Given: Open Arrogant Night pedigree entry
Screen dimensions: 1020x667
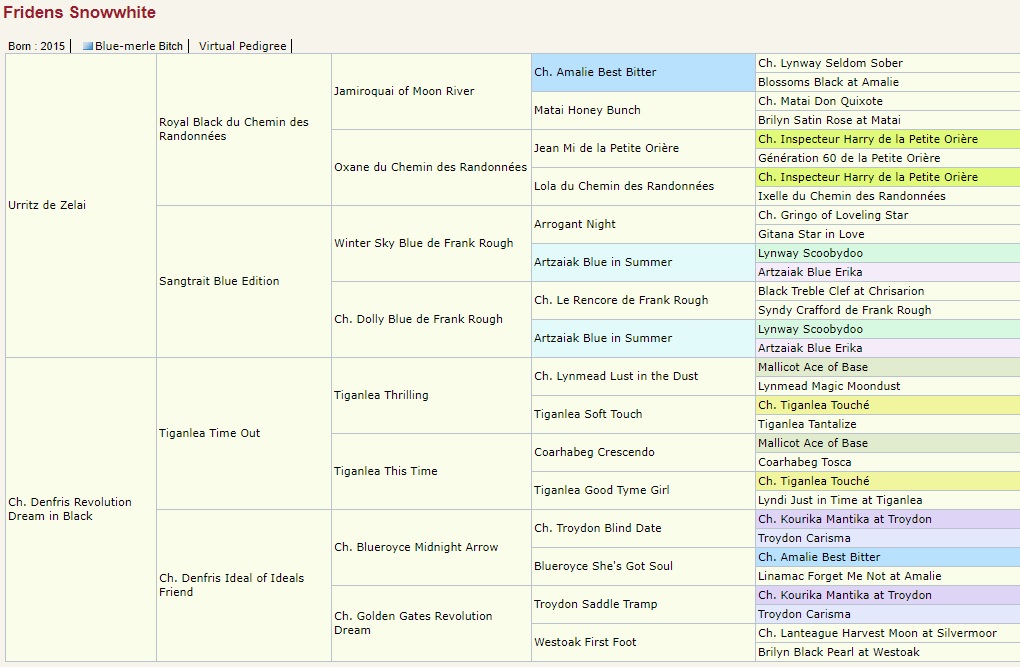Looking at the screenshot, I should pos(575,224).
